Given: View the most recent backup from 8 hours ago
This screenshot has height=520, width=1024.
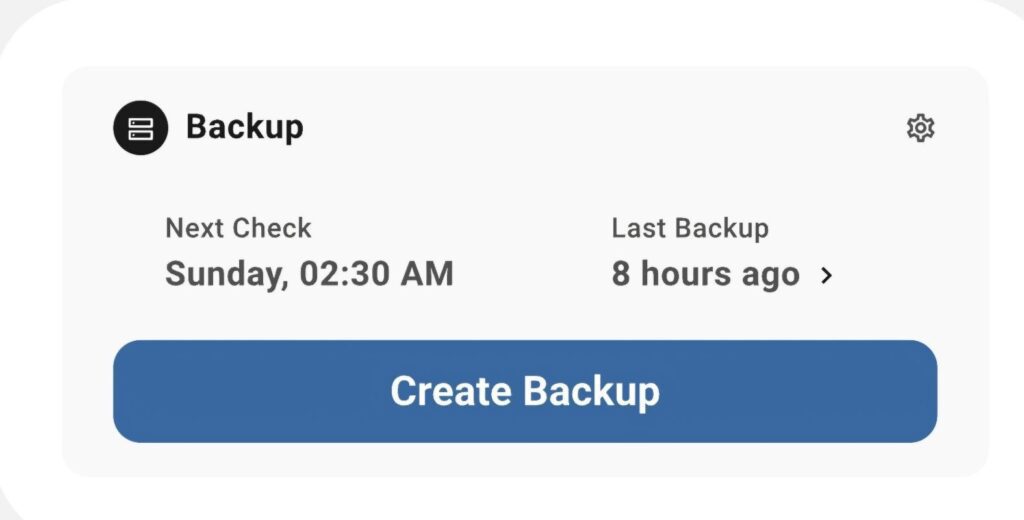Looking at the screenshot, I should pos(705,274).
